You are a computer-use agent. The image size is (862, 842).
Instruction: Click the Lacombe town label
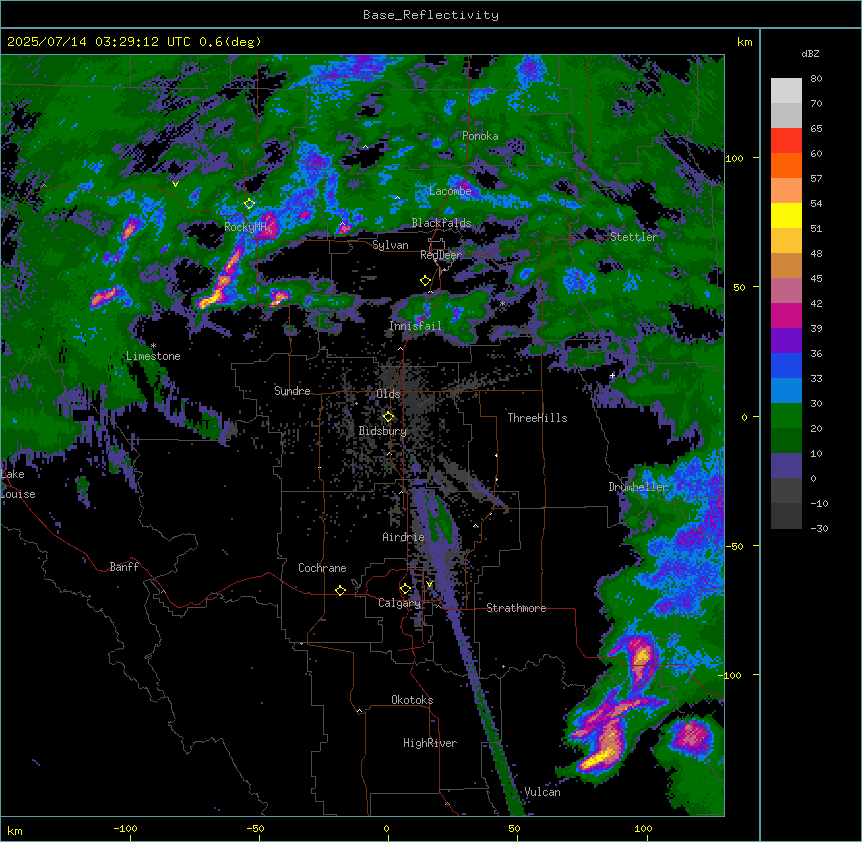click(450, 191)
